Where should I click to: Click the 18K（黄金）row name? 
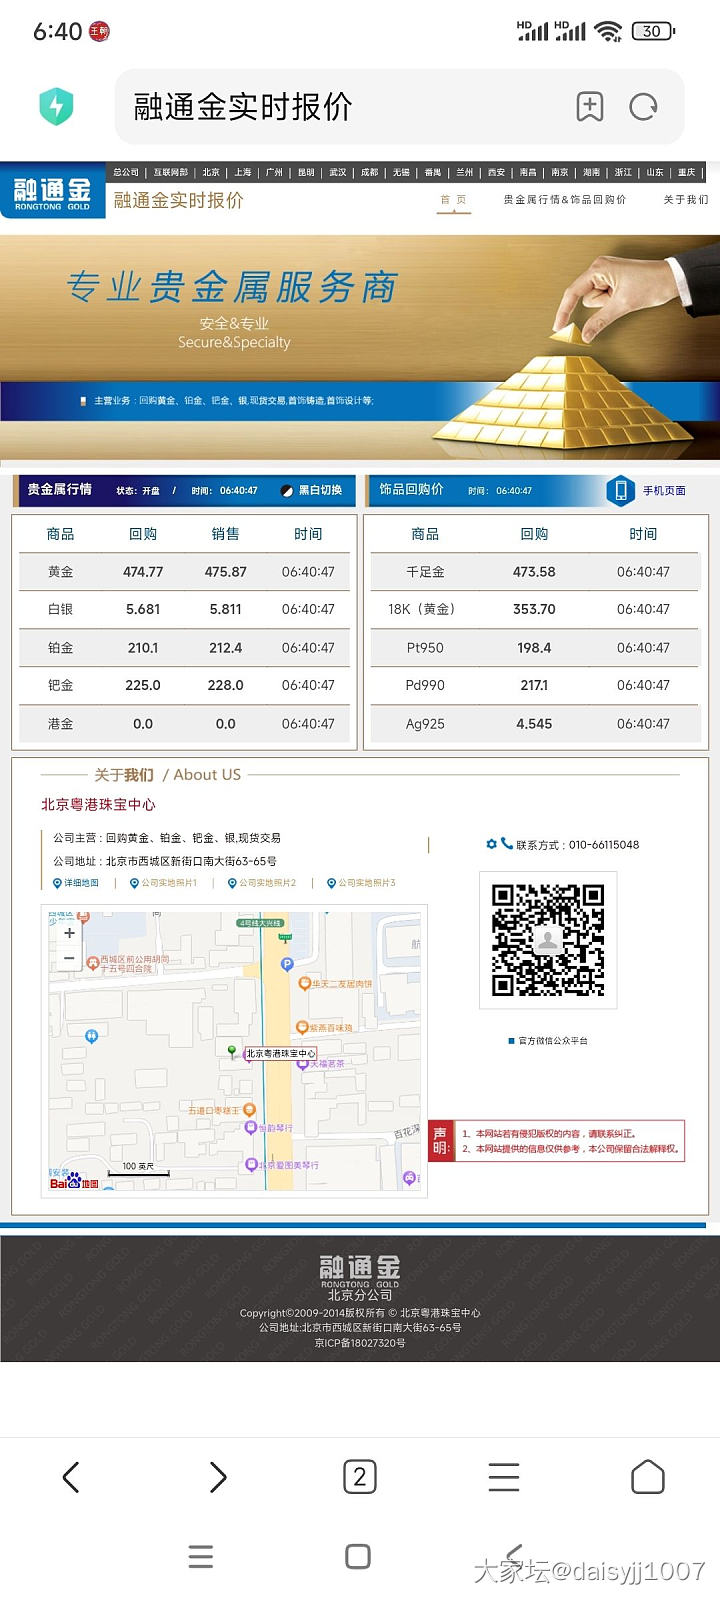click(424, 609)
